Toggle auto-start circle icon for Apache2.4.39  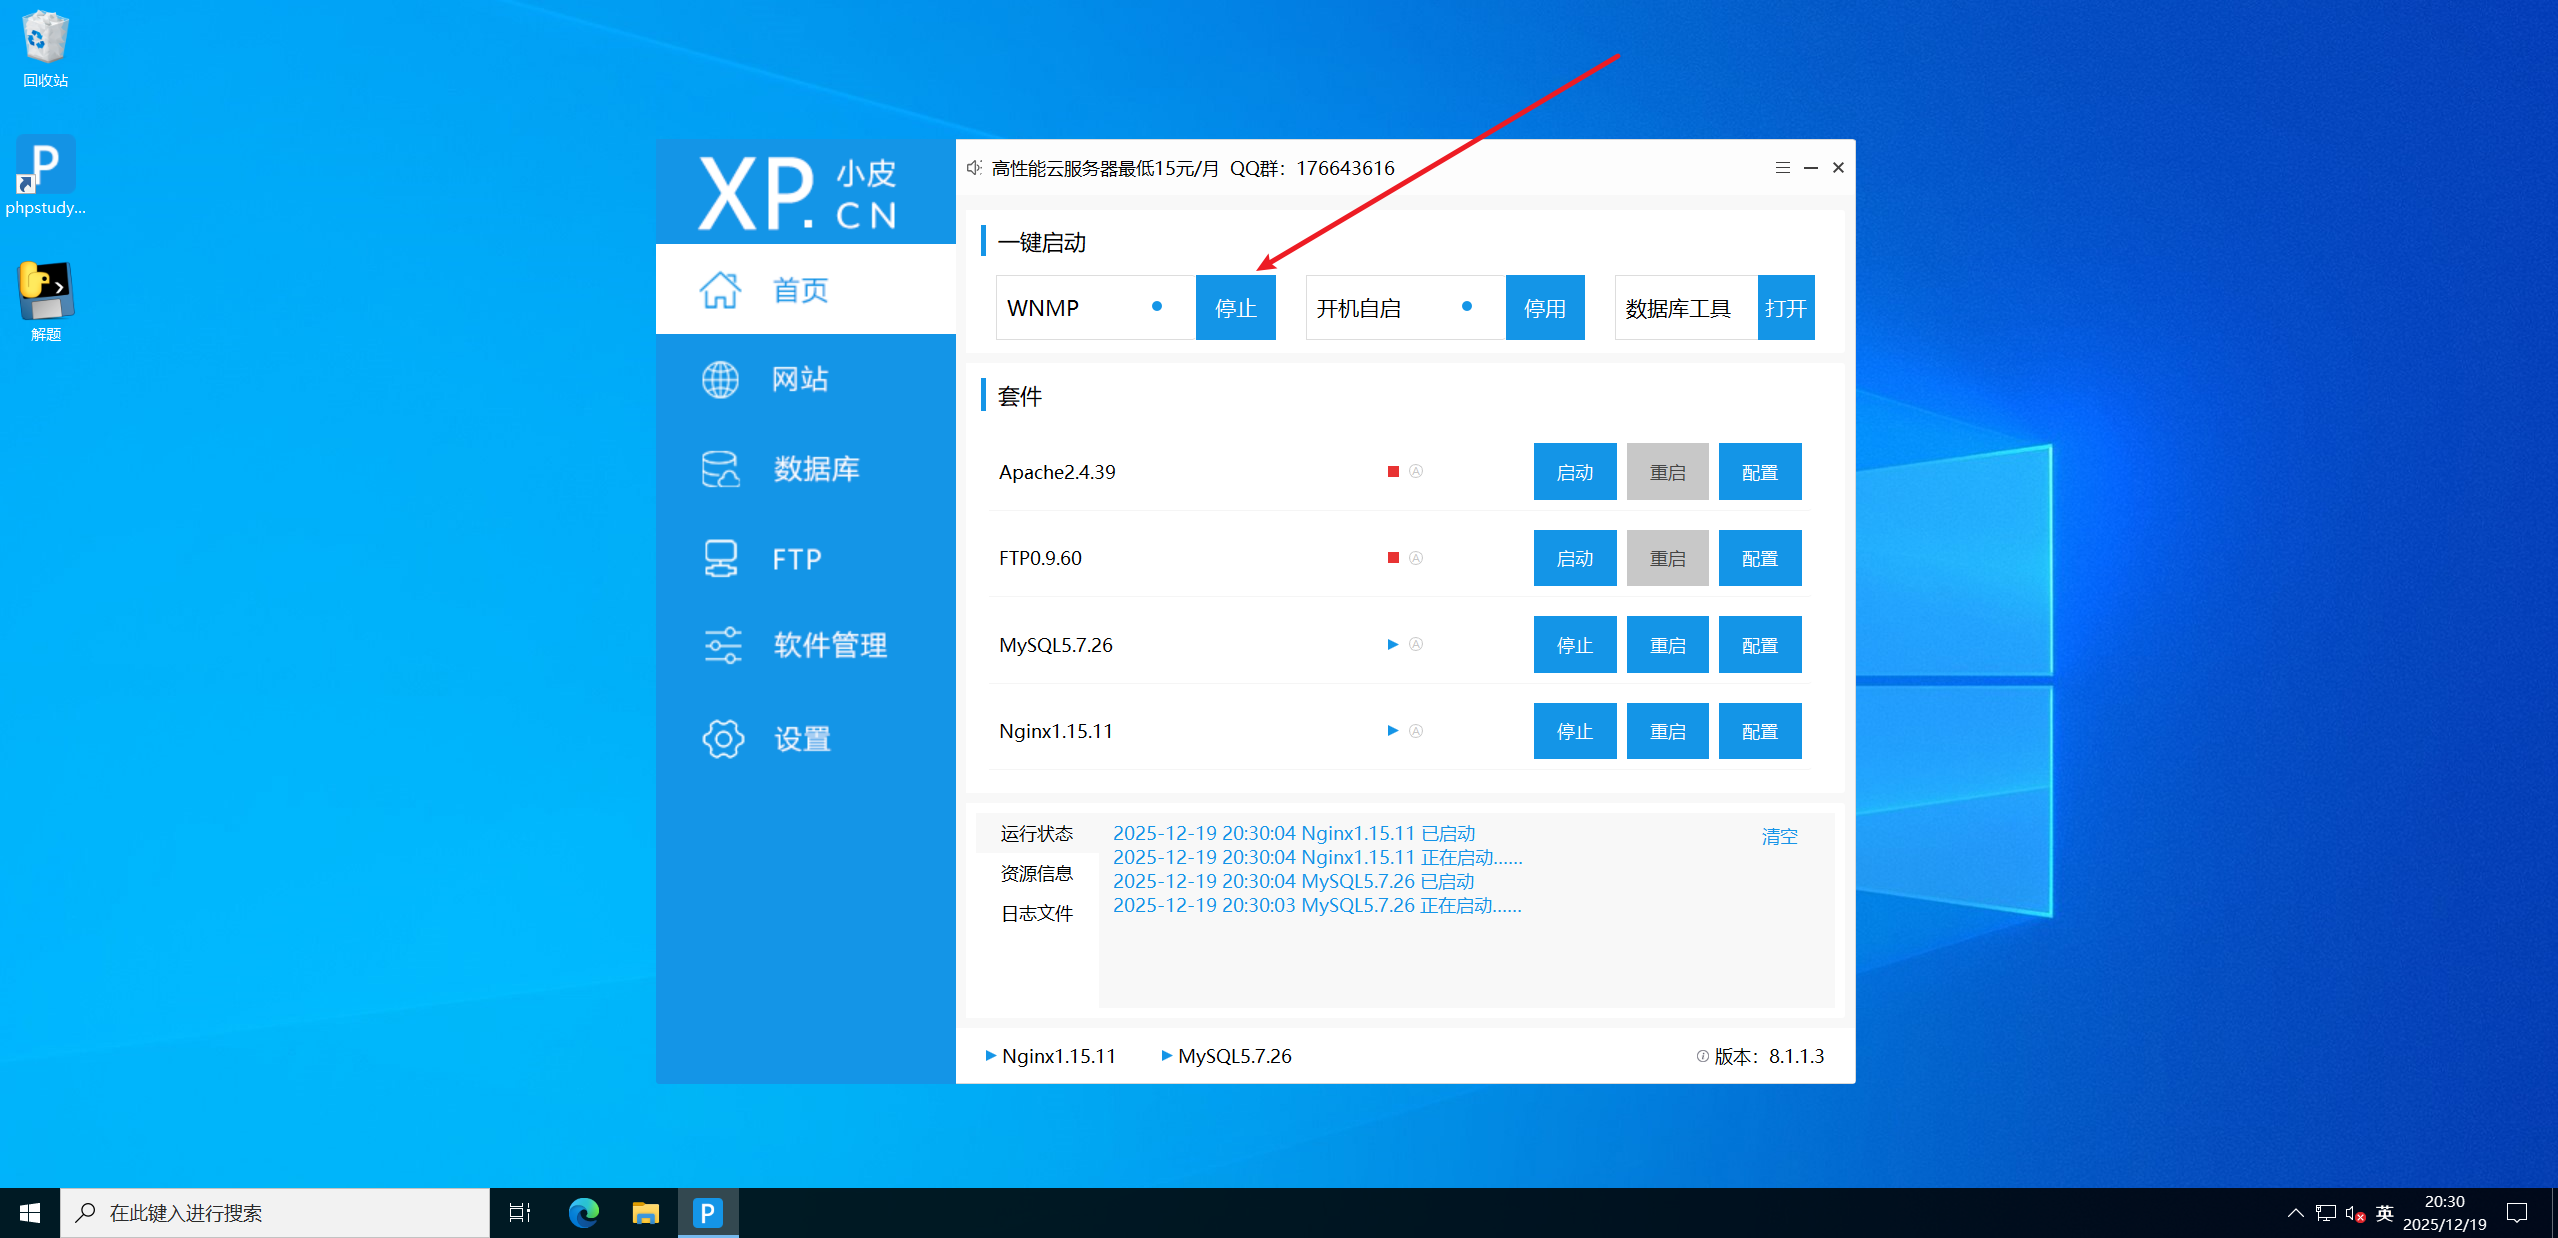tap(1416, 472)
